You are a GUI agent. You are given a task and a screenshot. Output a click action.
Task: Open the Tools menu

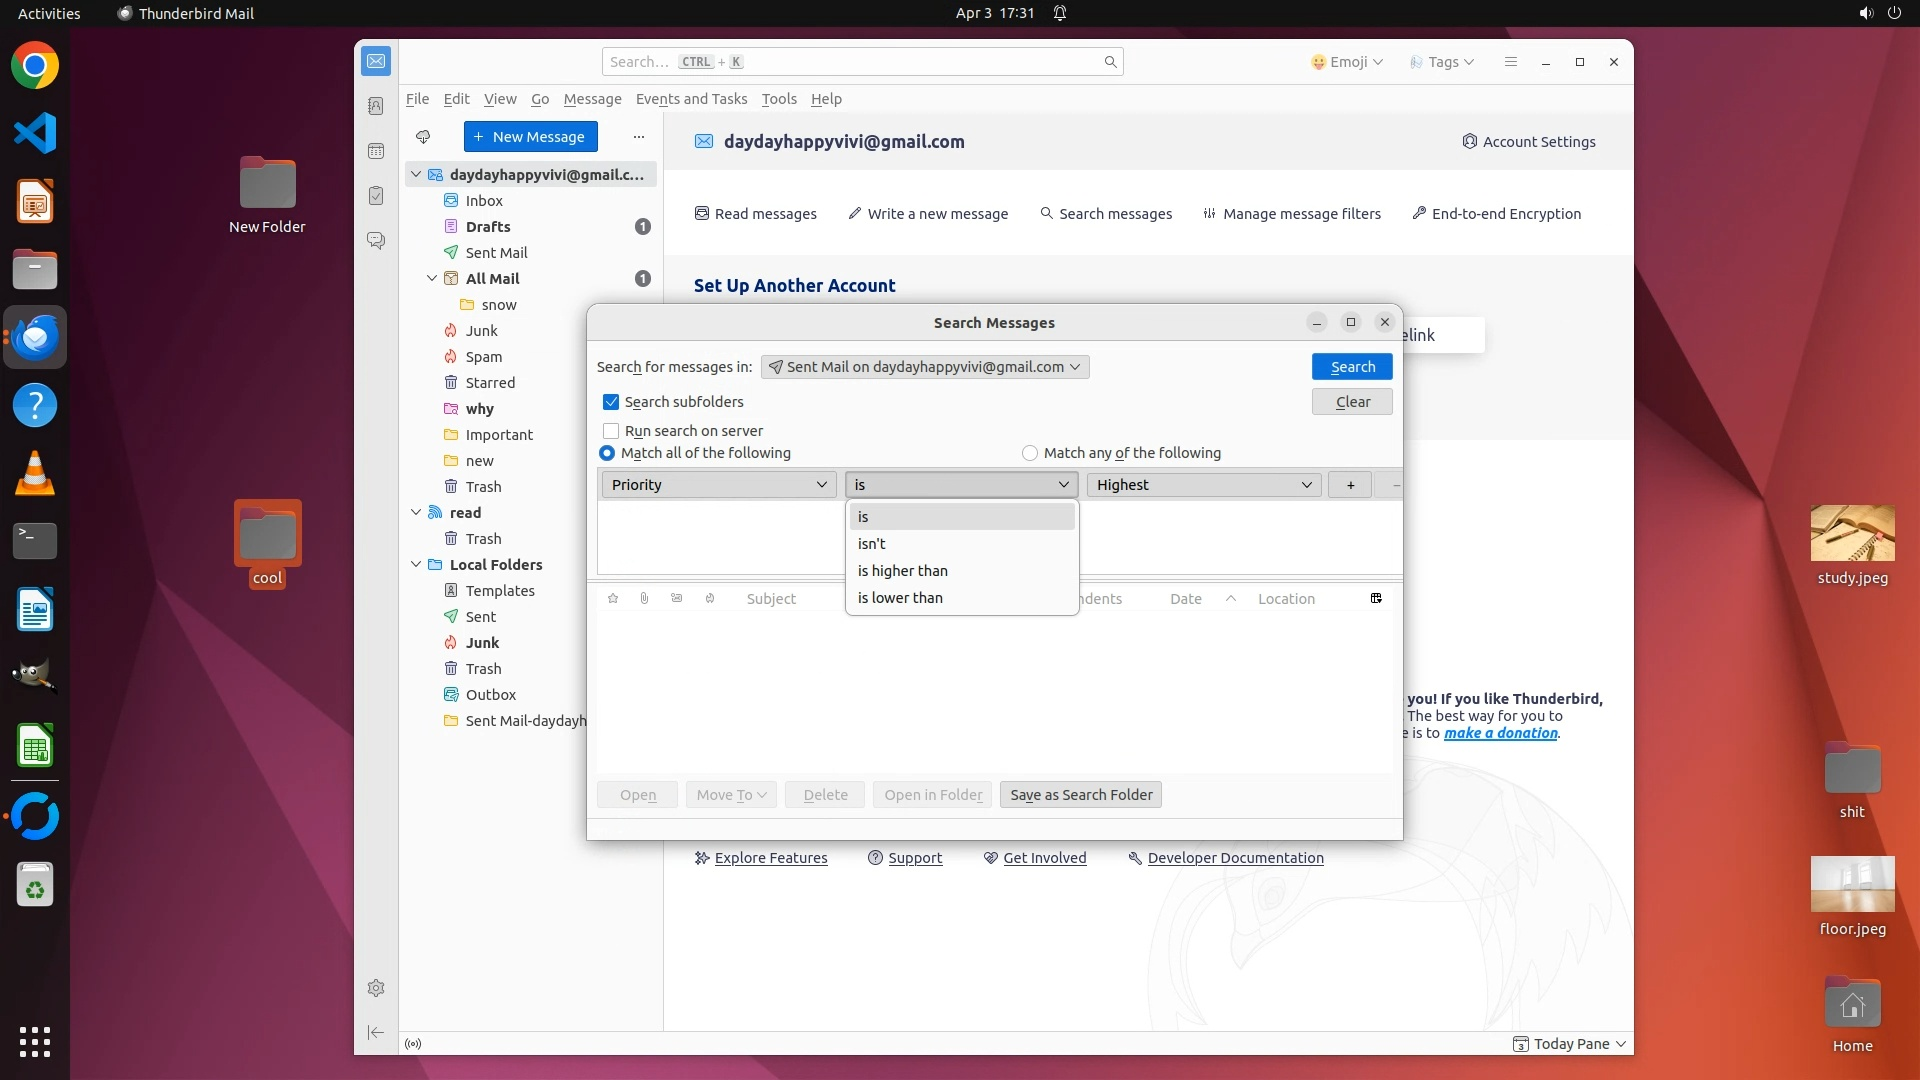coord(778,99)
